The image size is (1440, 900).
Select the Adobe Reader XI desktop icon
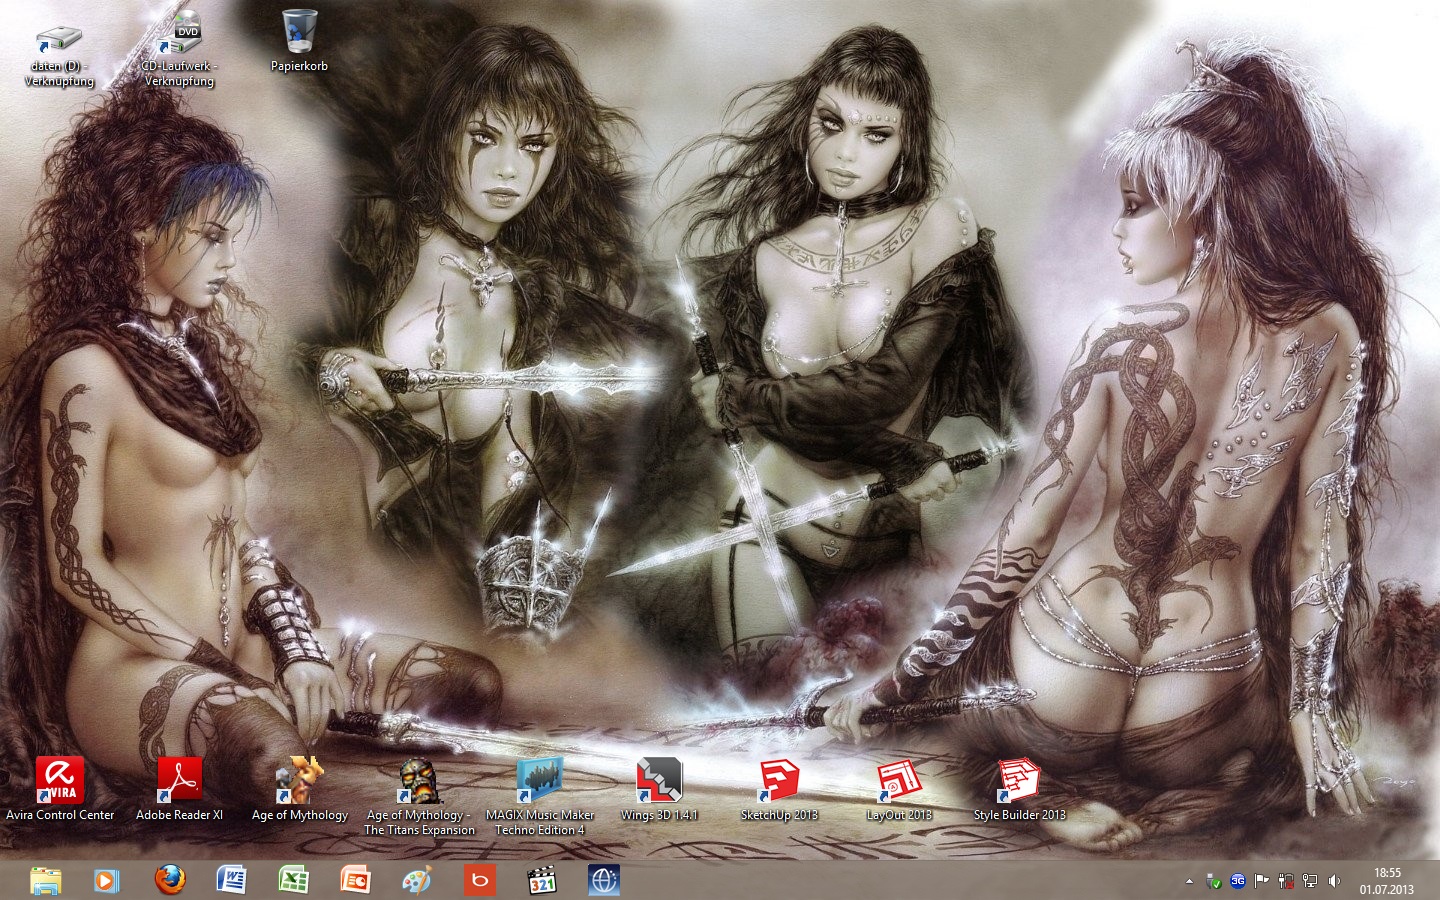[x=180, y=781]
